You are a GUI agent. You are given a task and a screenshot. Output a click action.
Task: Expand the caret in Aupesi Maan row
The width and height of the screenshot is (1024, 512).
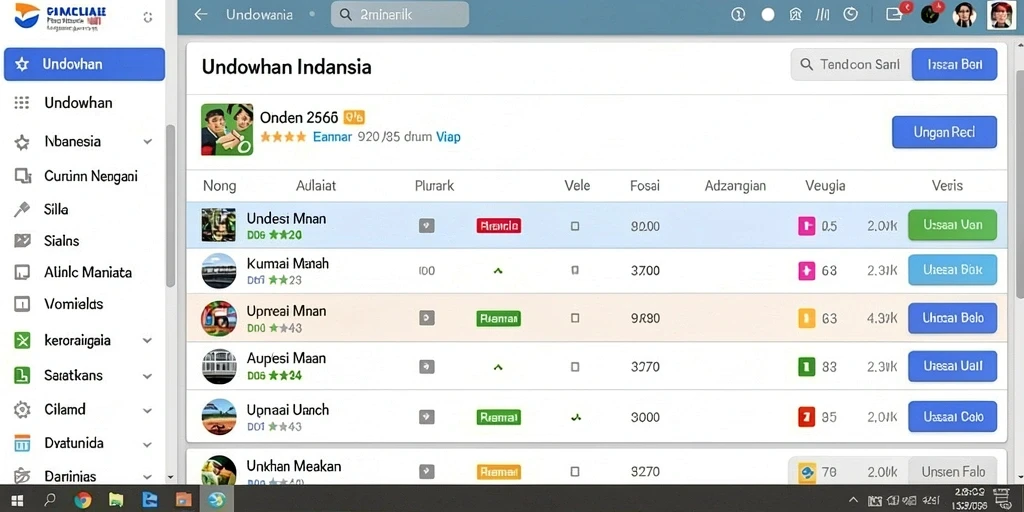pos(498,367)
